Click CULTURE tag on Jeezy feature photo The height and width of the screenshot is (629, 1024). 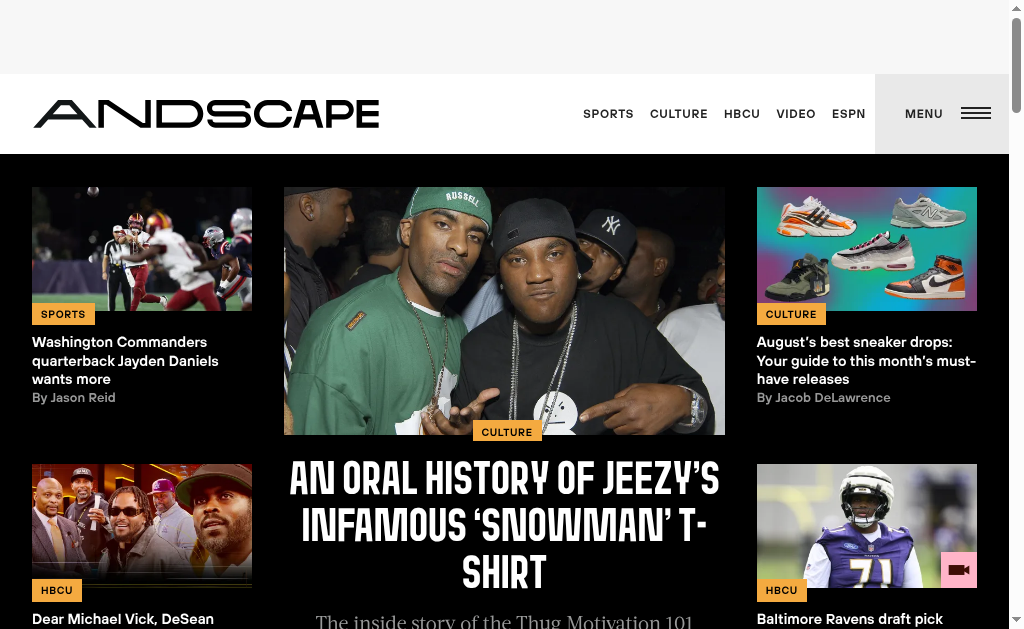[507, 432]
